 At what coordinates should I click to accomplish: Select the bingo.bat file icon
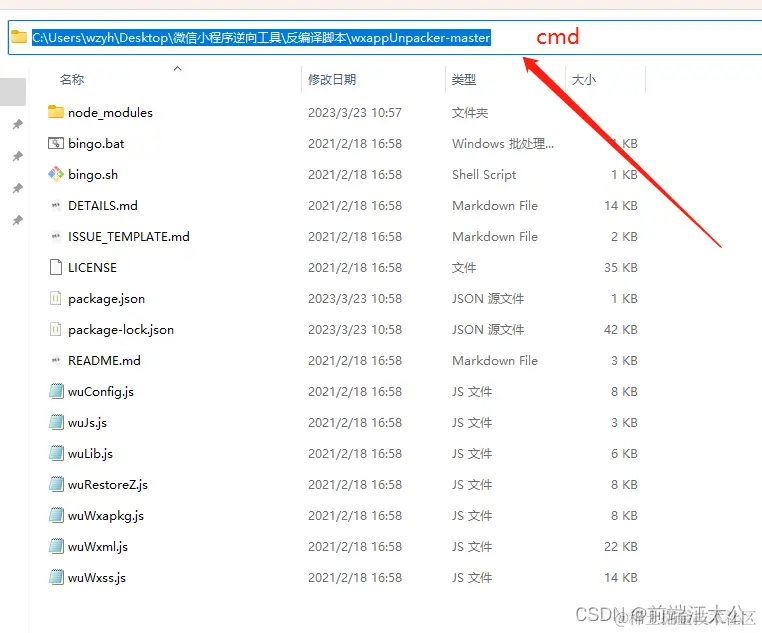coord(56,143)
